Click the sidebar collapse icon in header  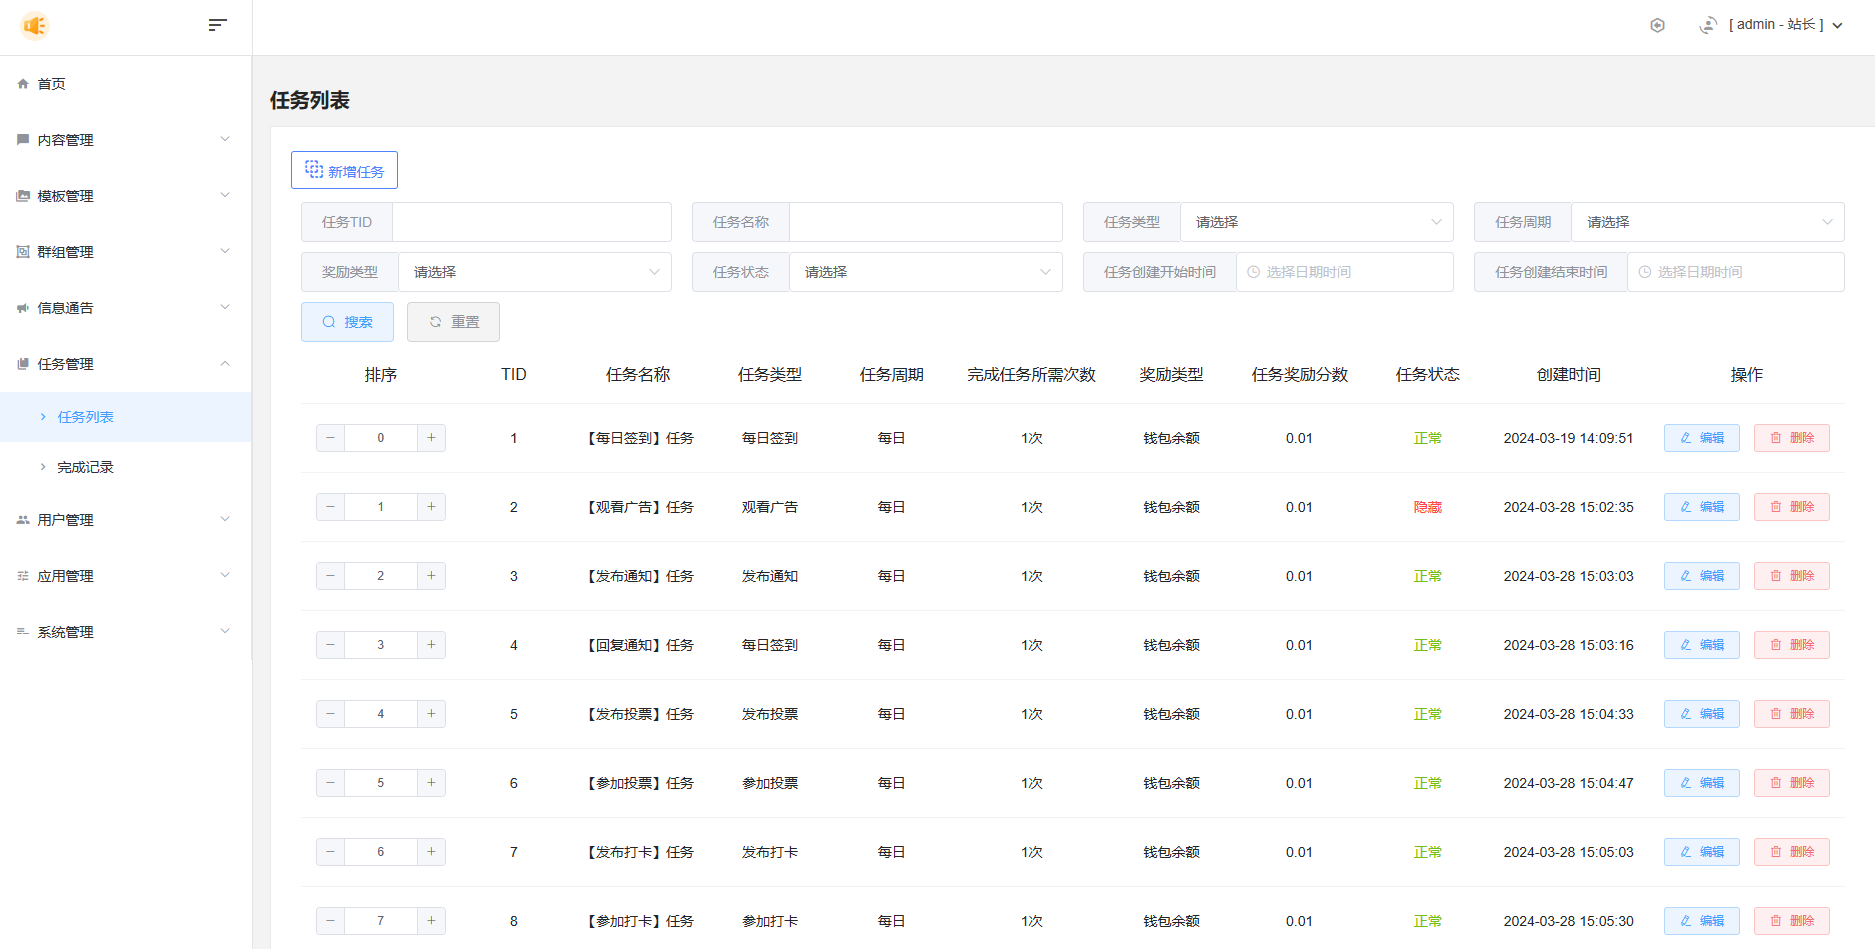point(217,25)
